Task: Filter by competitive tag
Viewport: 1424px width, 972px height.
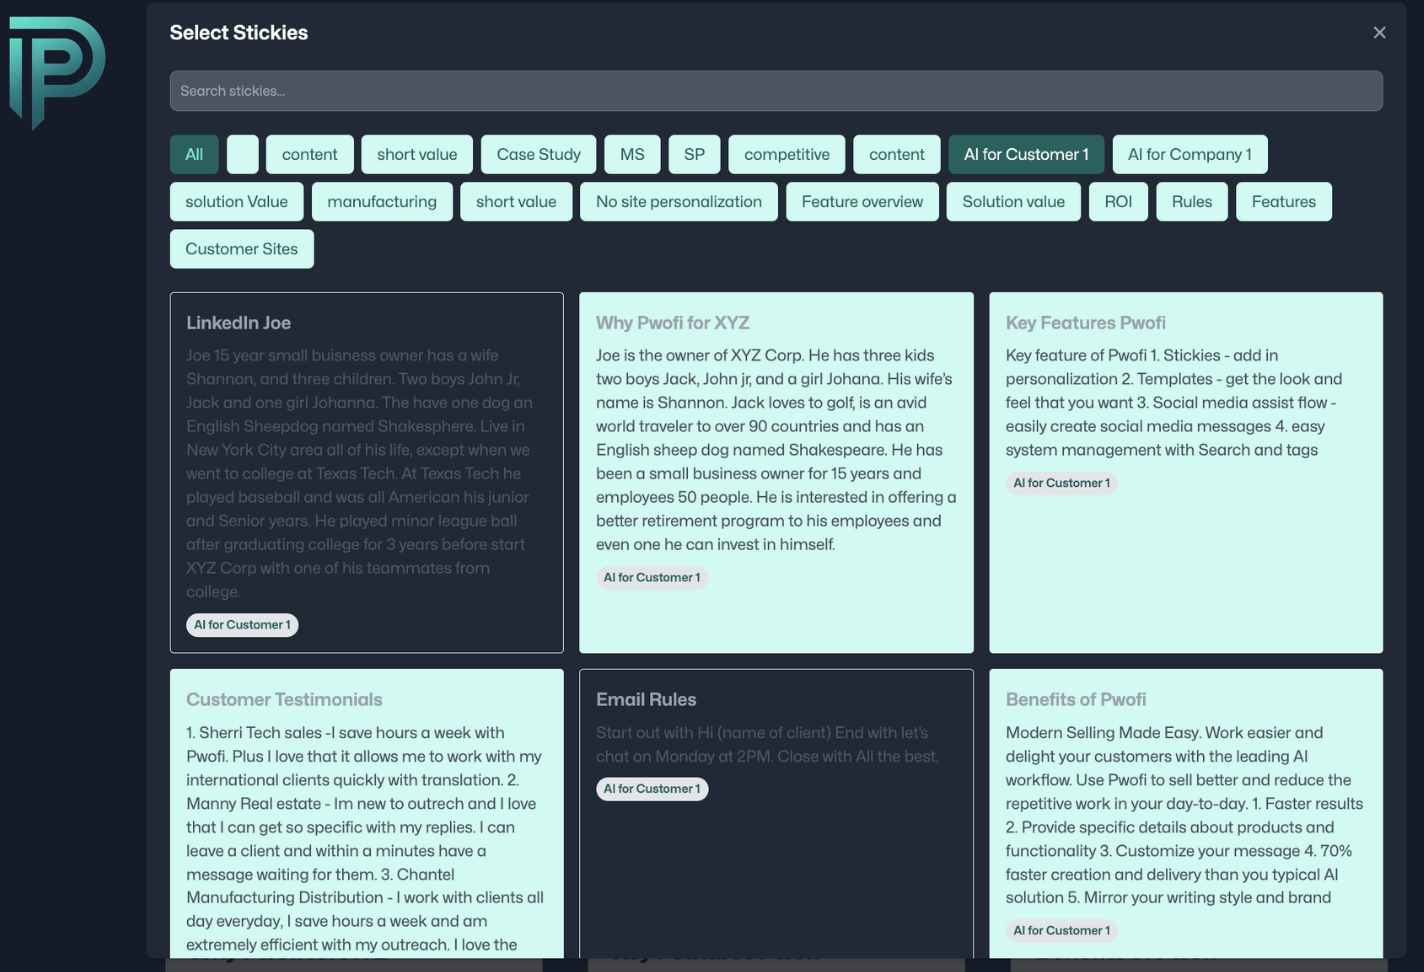Action: click(x=786, y=155)
